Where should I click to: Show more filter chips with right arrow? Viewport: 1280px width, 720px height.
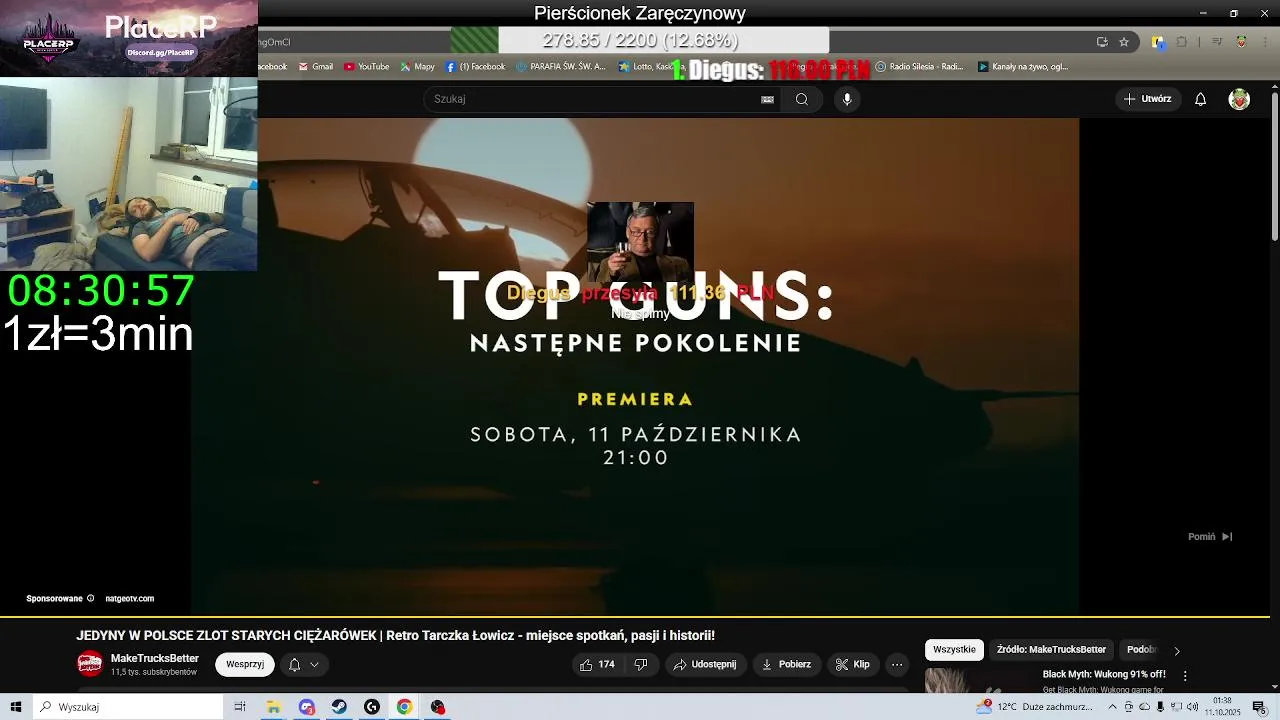pyautogui.click(x=1177, y=650)
